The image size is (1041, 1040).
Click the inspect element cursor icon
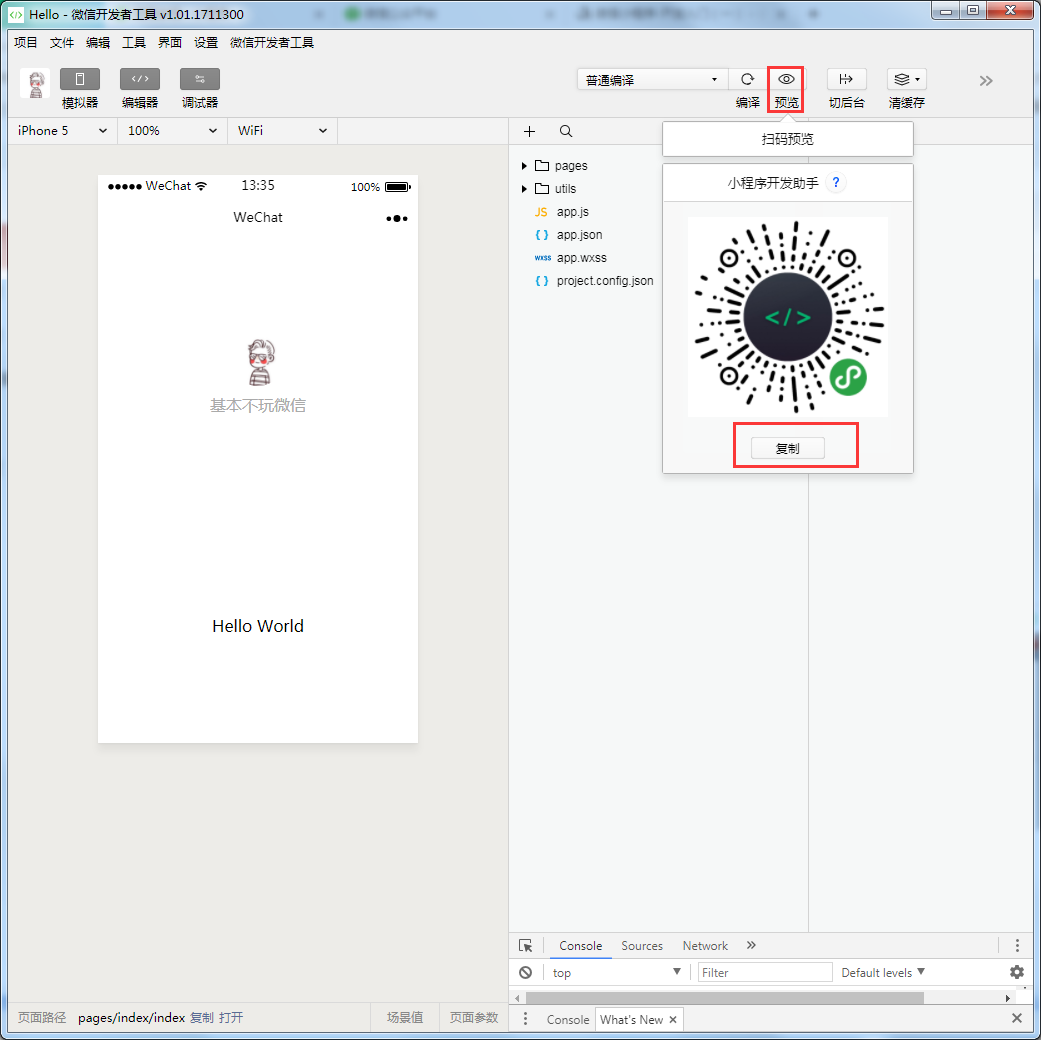click(x=525, y=946)
